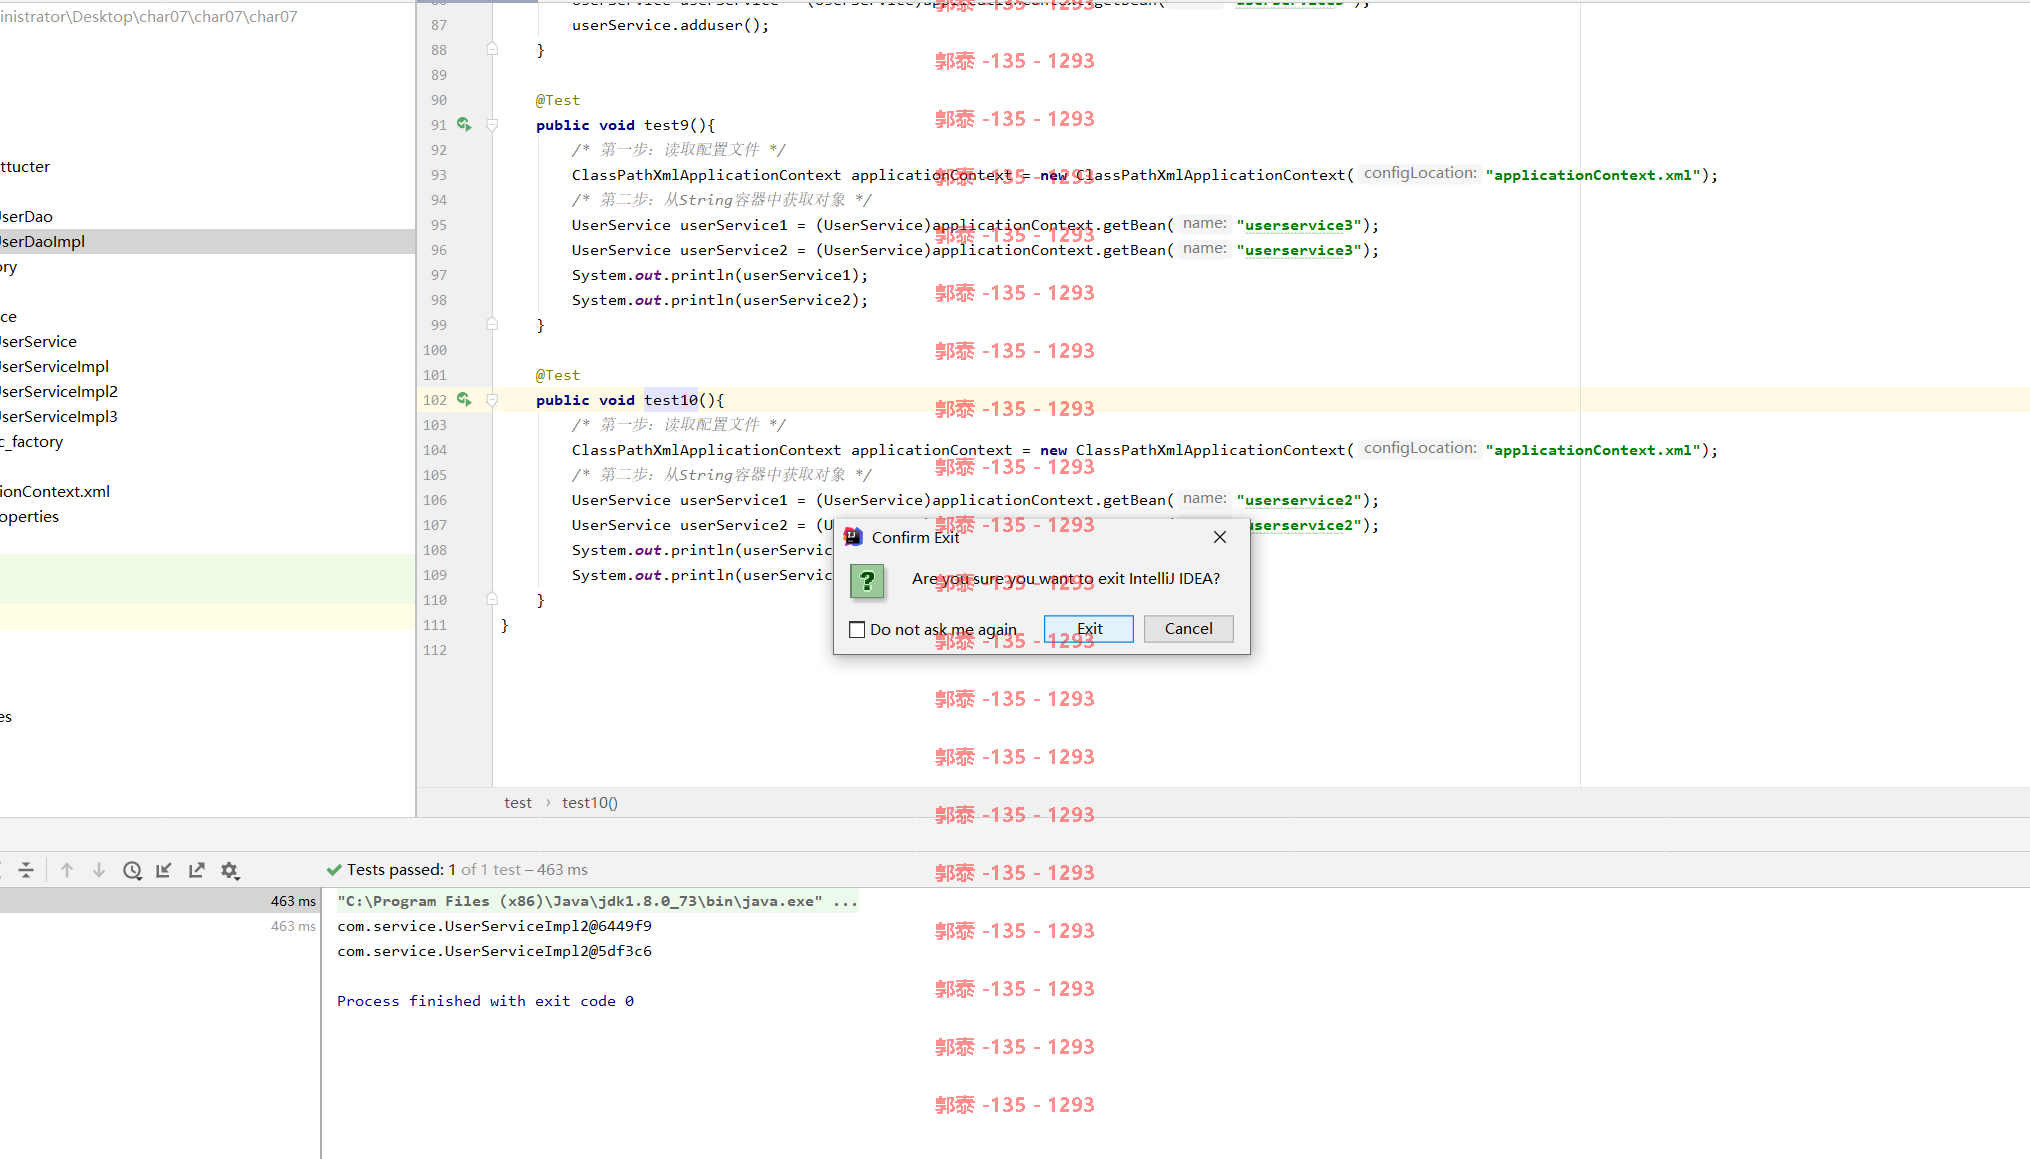The width and height of the screenshot is (2030, 1159).
Task: Click the IntelliJ icon in dialog title bar
Action: pos(853,537)
